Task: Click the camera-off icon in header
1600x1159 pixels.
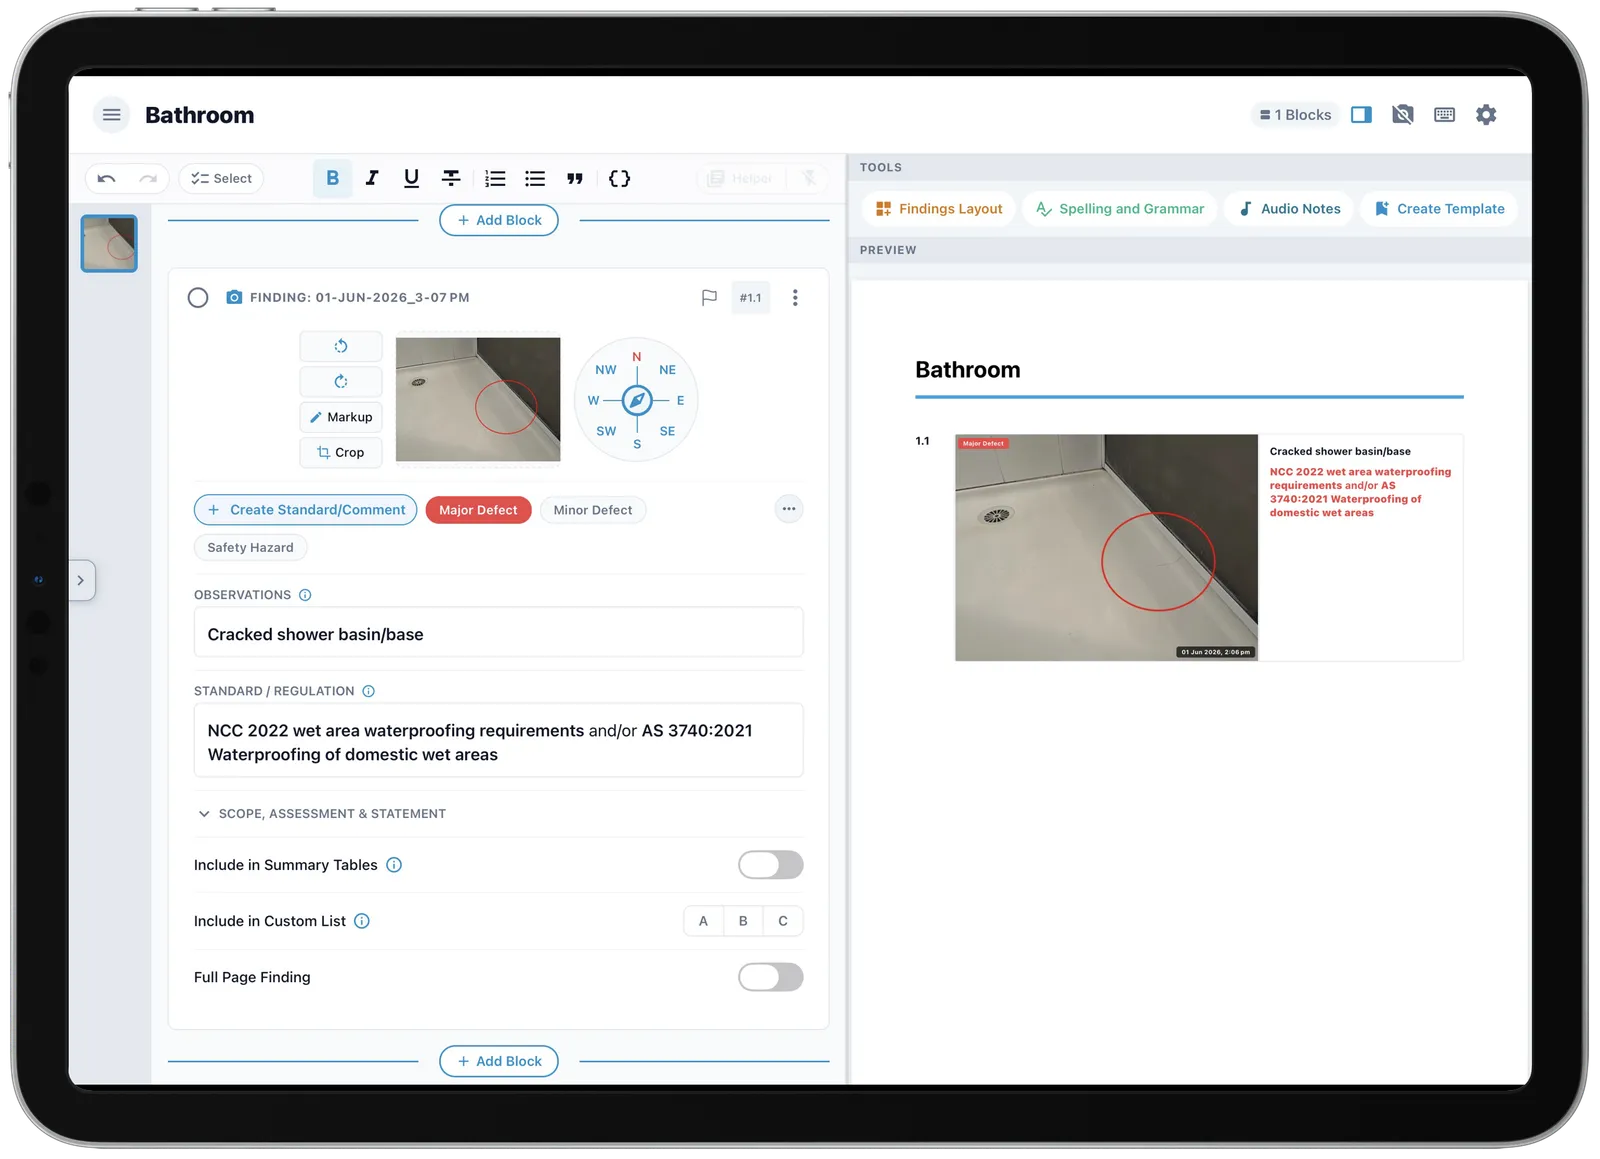Action: 1403,115
